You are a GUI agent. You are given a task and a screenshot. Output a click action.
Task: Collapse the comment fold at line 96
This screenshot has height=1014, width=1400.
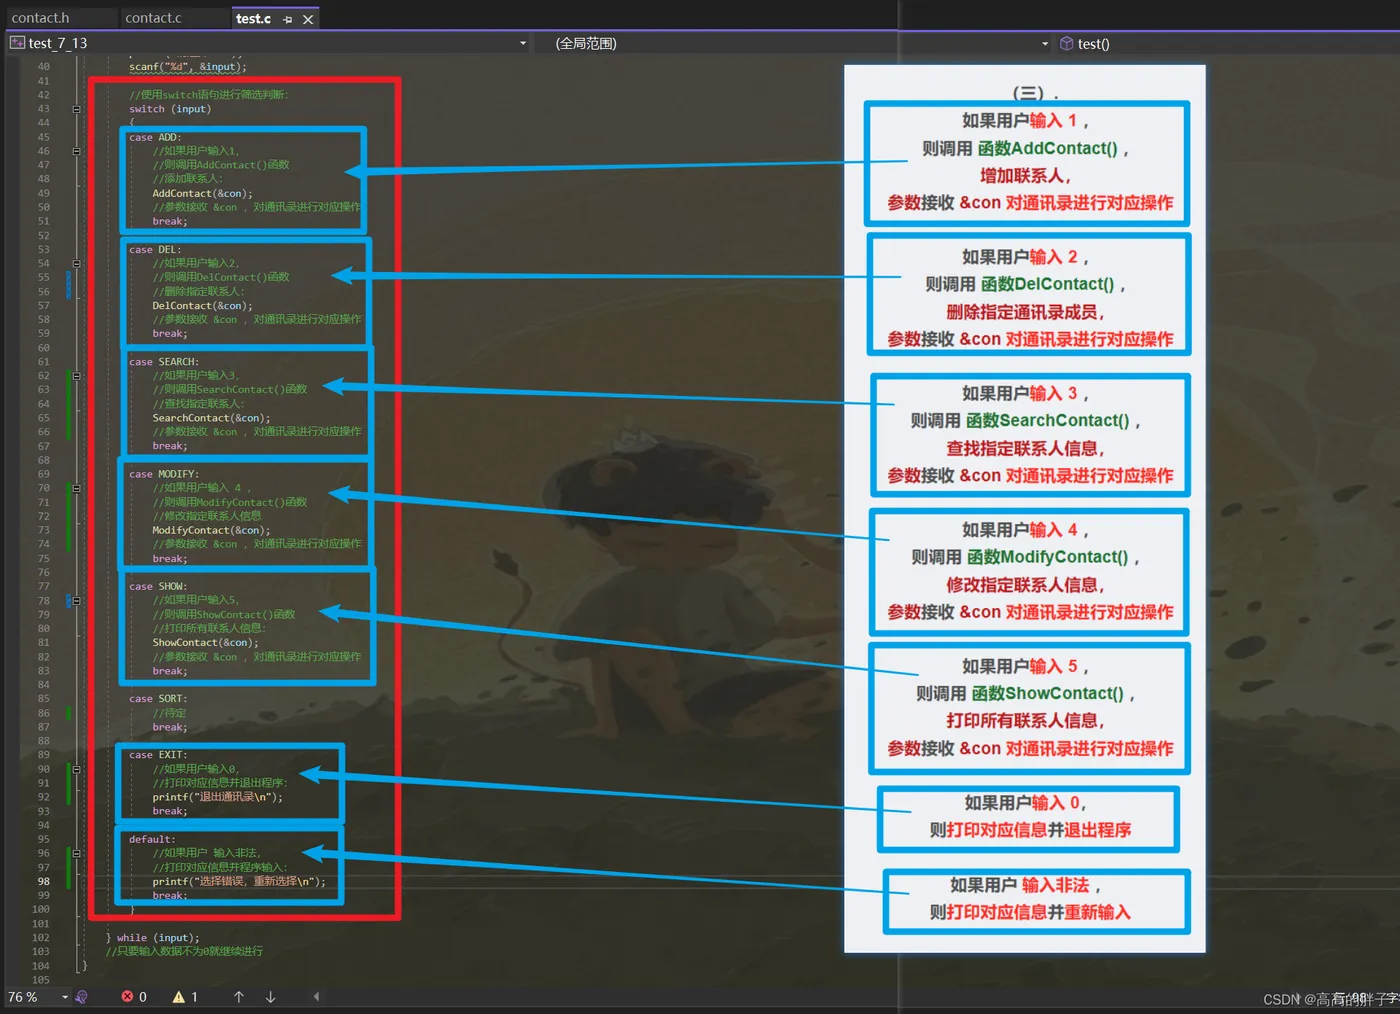(76, 853)
